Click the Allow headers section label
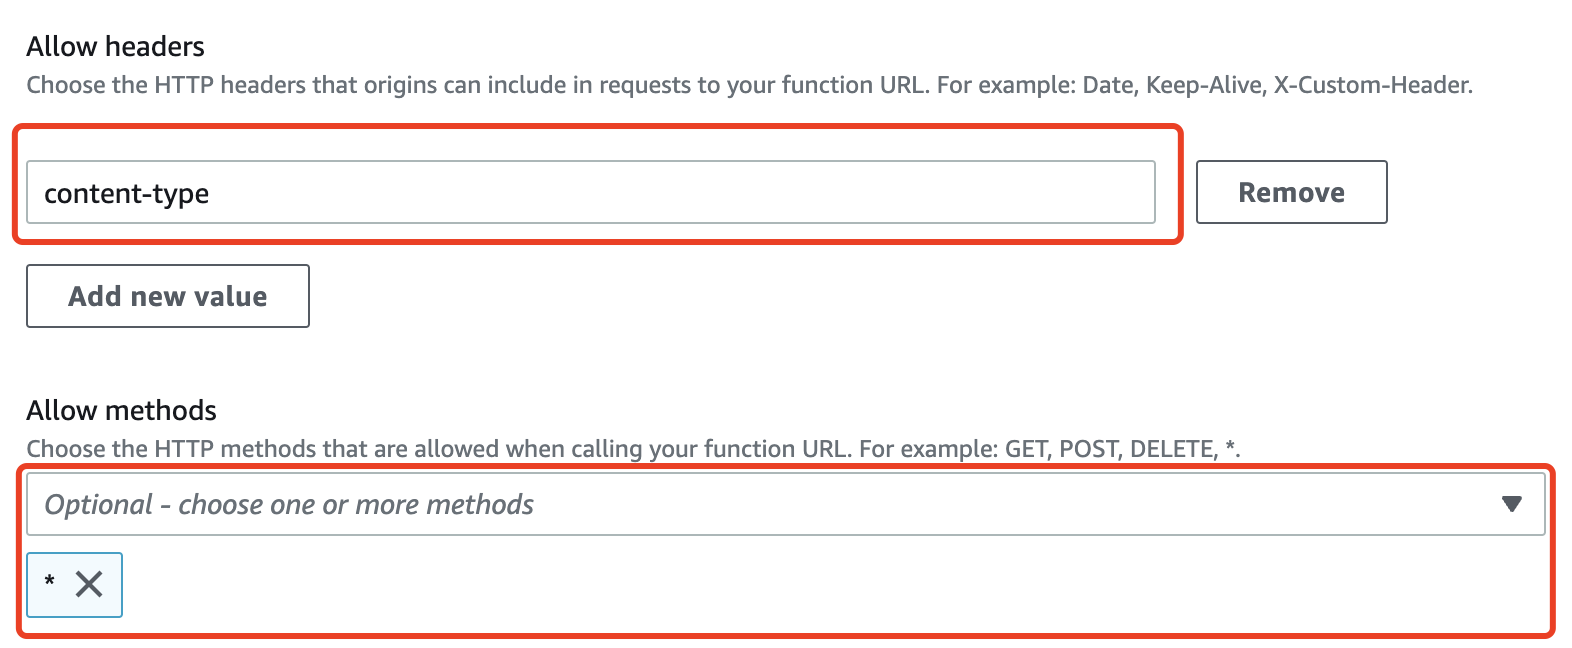The height and width of the screenshot is (648, 1572). pyautogui.click(x=115, y=46)
